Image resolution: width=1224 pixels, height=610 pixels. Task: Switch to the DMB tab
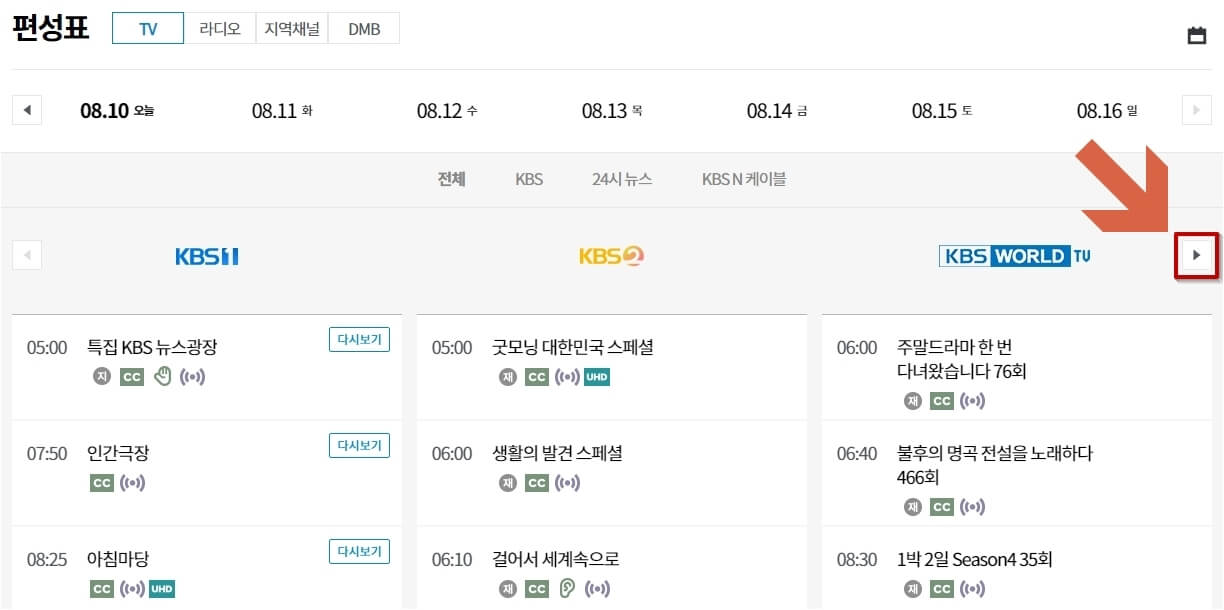coord(364,28)
